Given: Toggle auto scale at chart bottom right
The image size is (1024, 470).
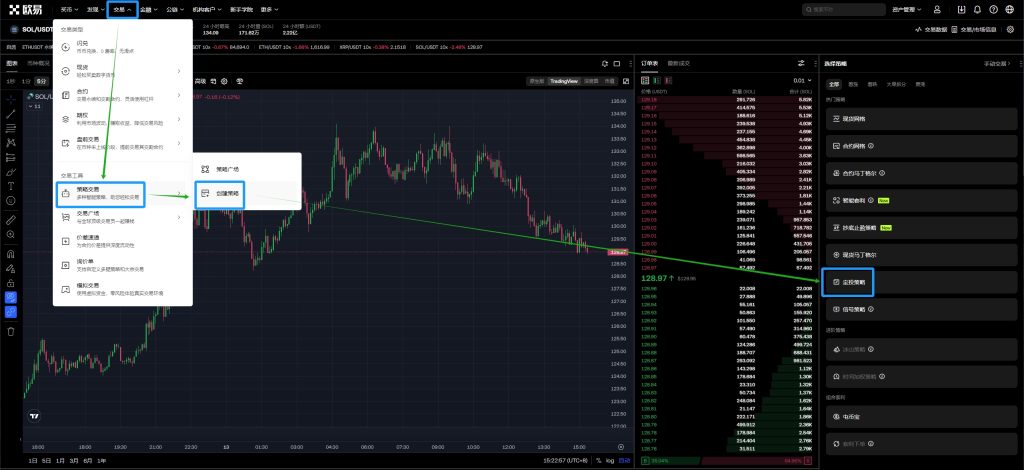Looking at the screenshot, I should click(625, 461).
